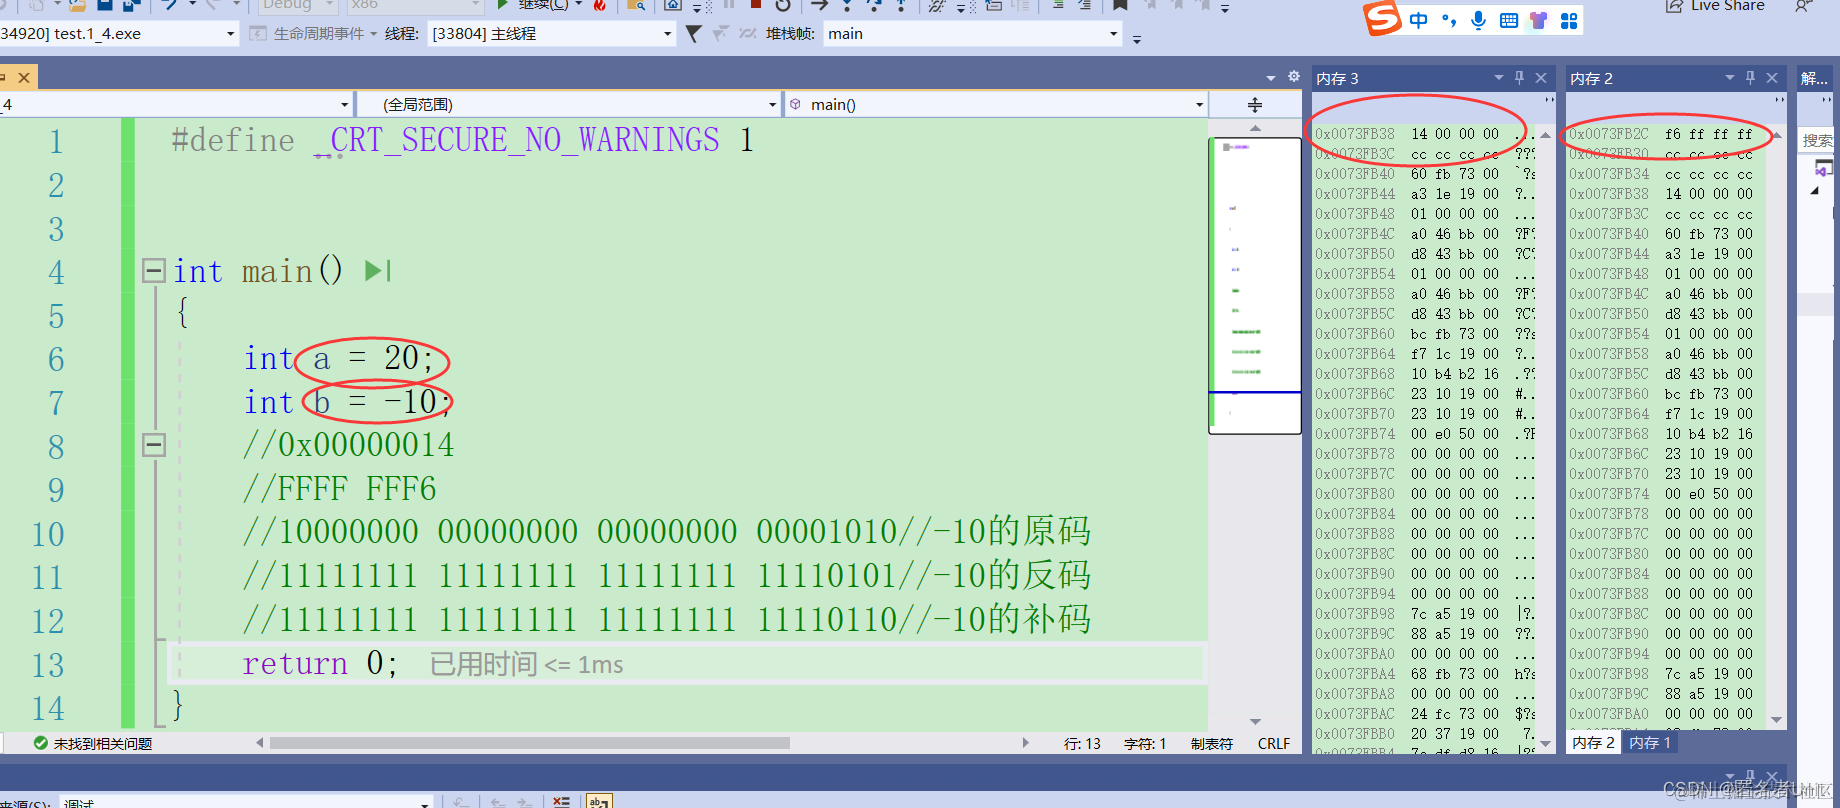
Task: Click the editor split window handle
Action: pyautogui.click(x=1255, y=105)
